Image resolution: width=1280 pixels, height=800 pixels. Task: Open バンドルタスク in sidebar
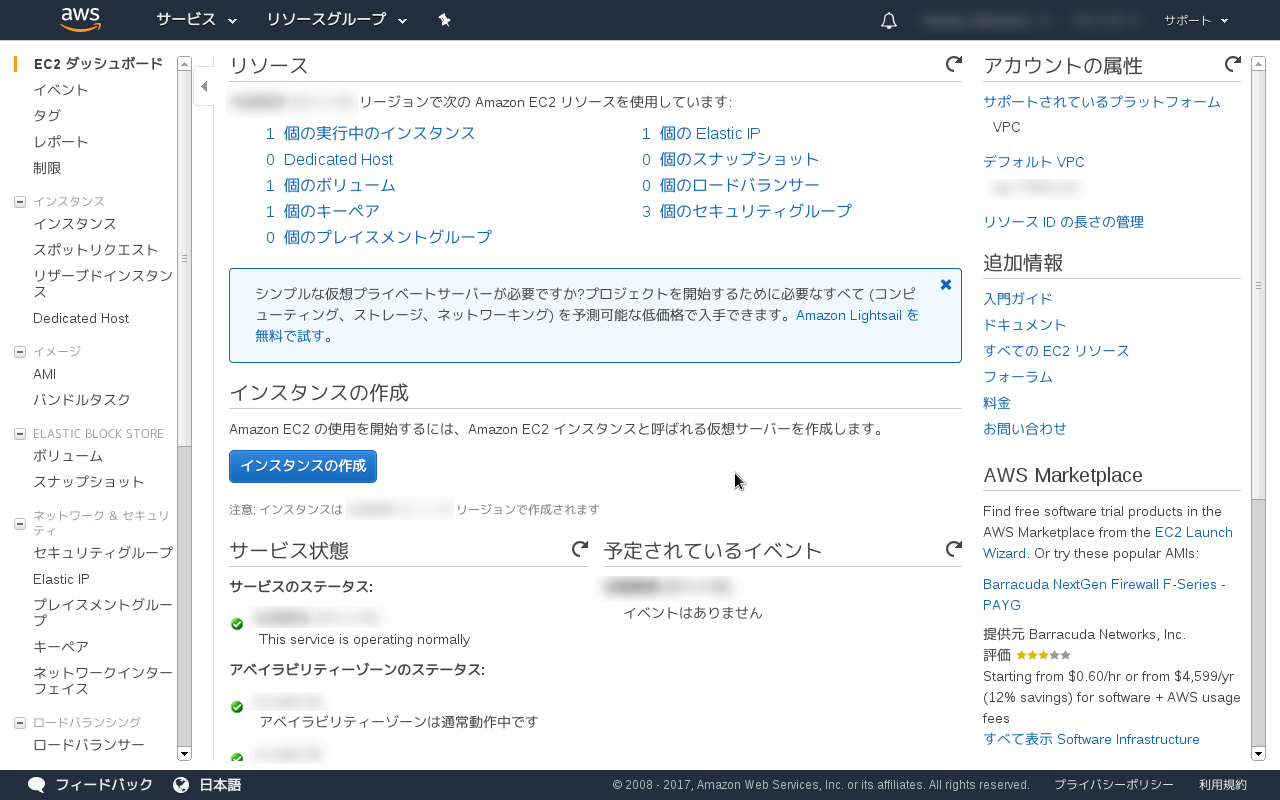coord(82,400)
